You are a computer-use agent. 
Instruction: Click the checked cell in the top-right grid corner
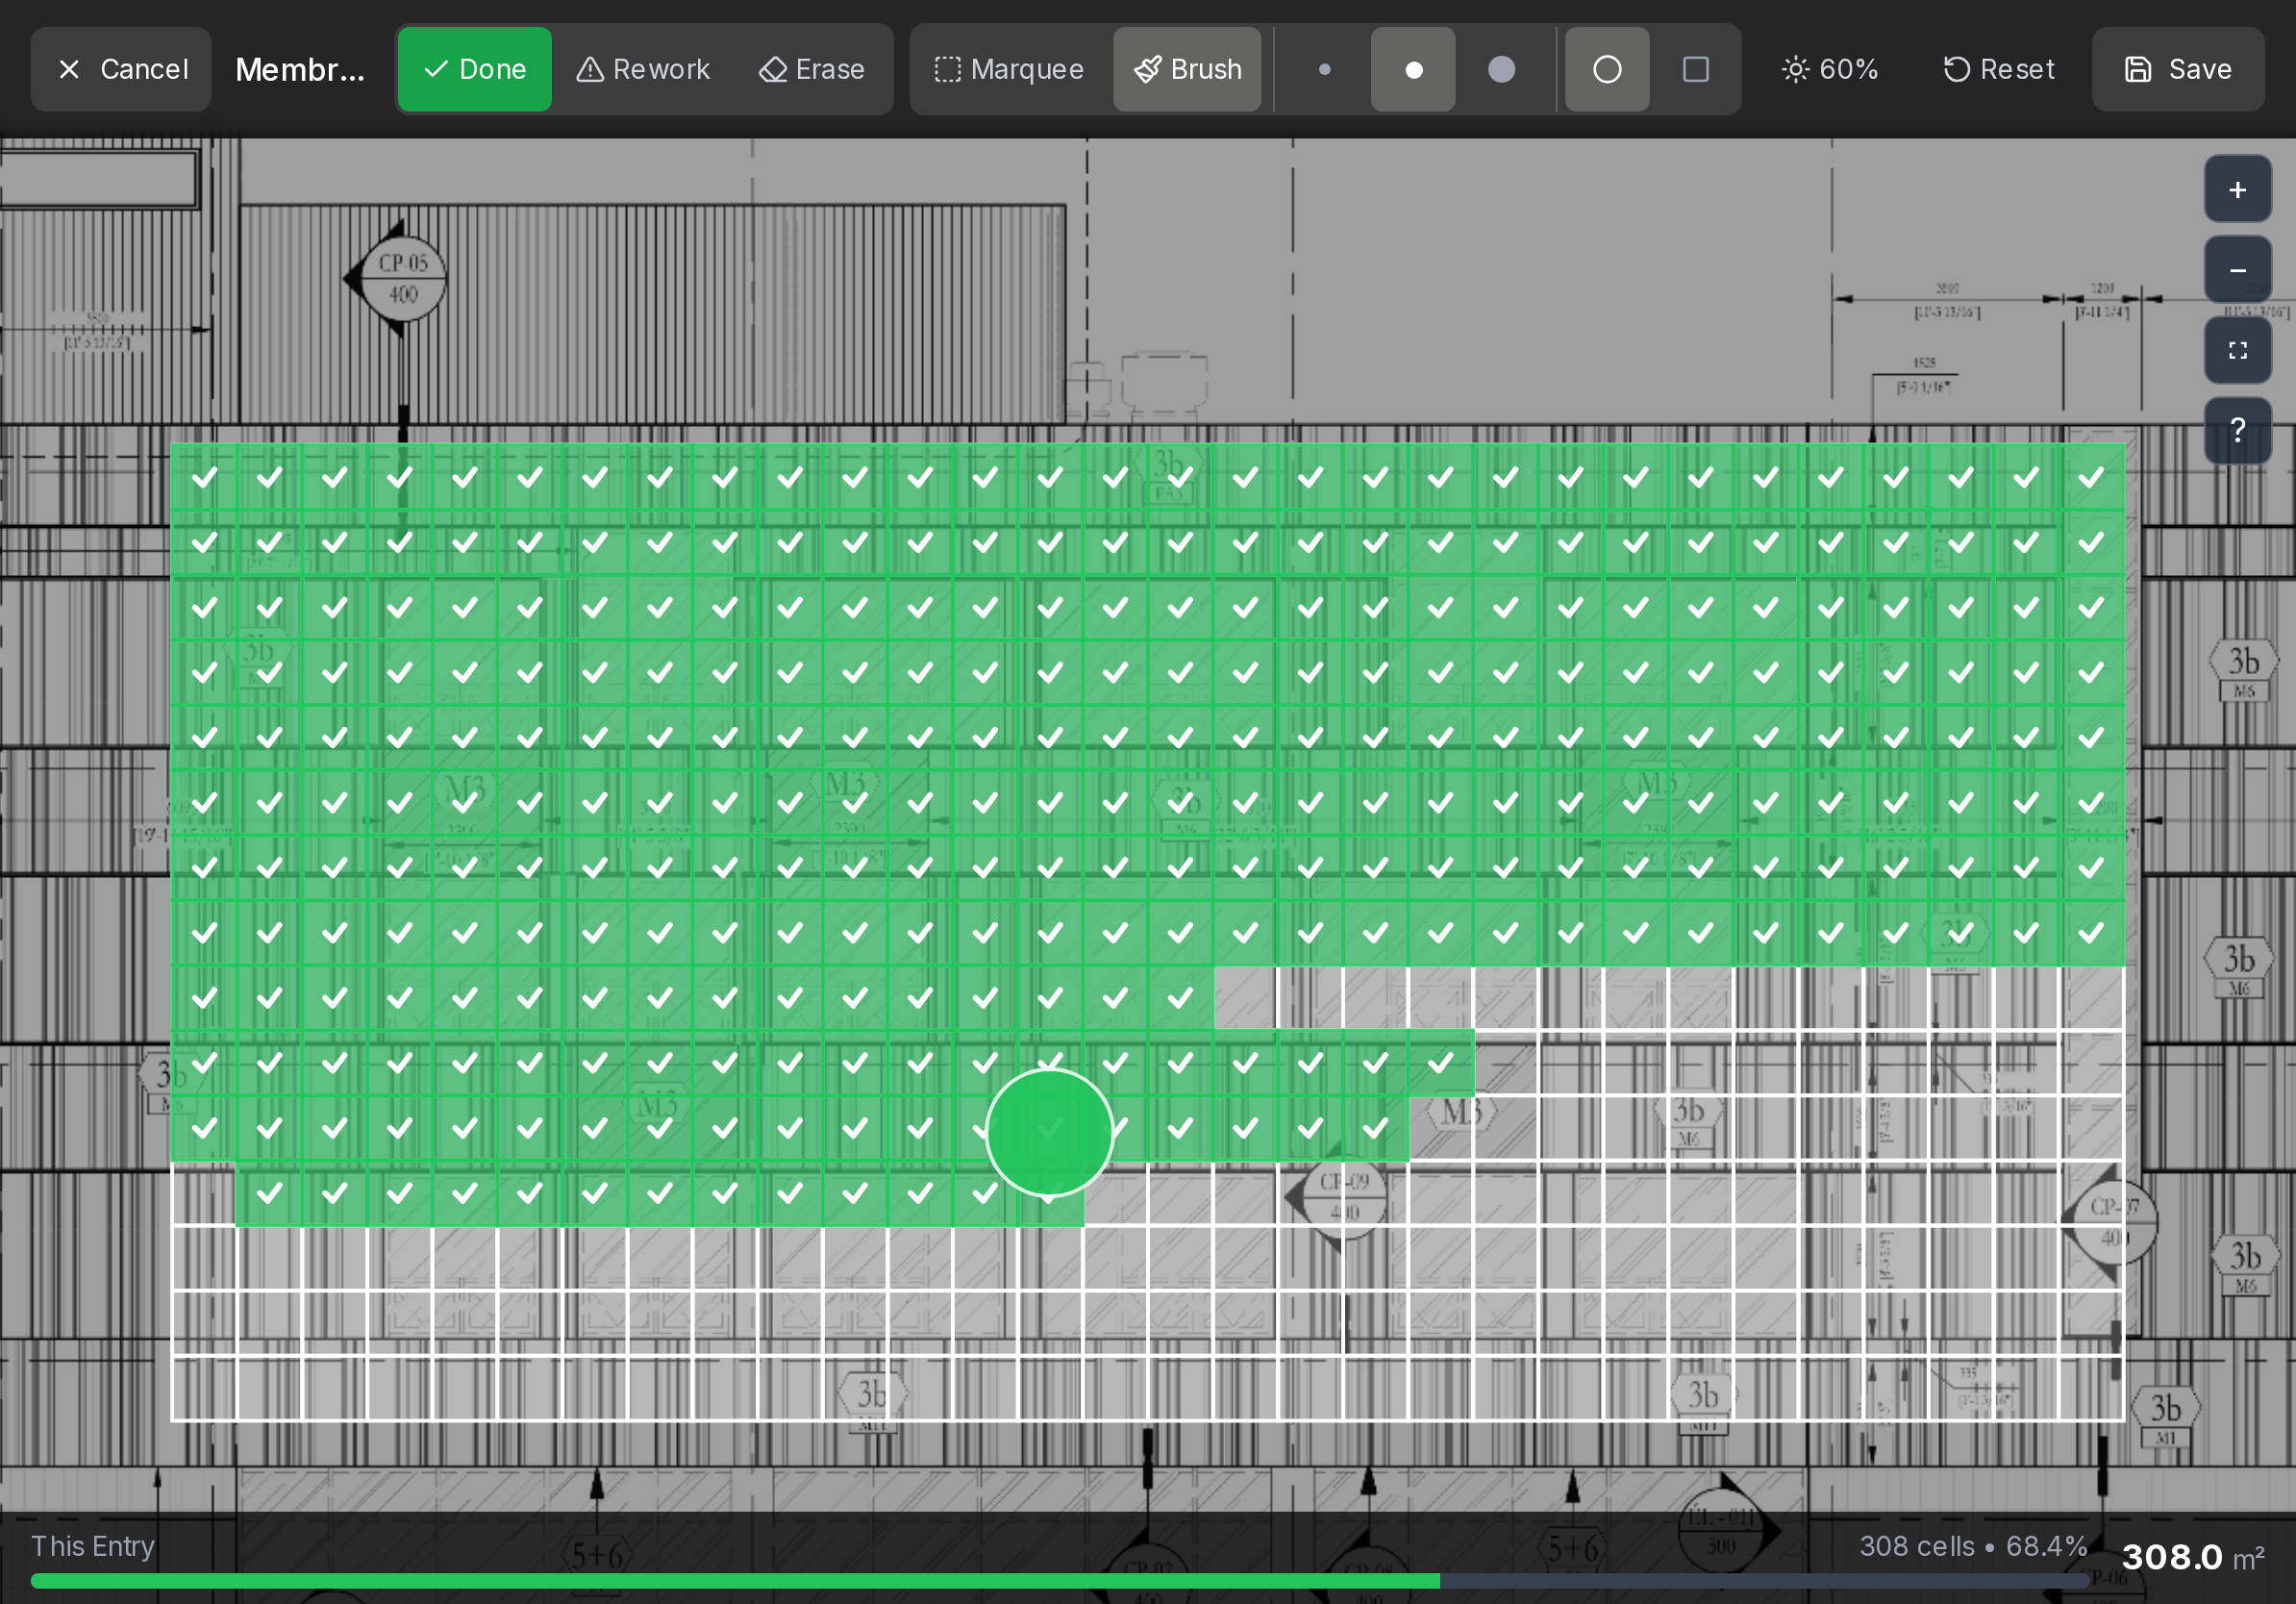click(2091, 477)
